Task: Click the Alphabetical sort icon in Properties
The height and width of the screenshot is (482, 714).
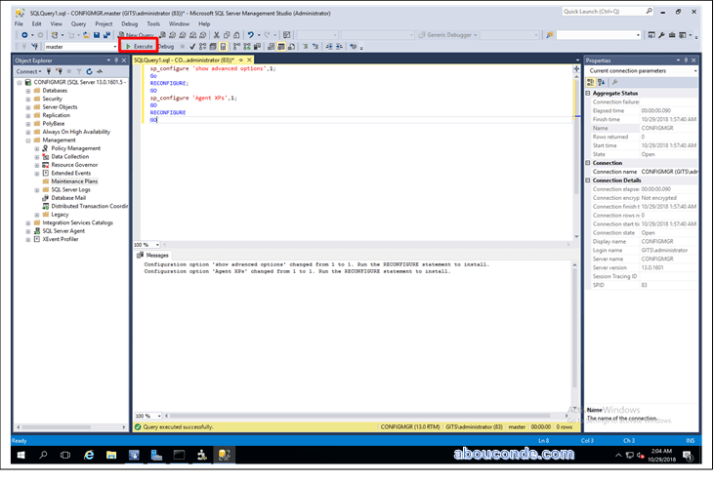Action: point(601,82)
